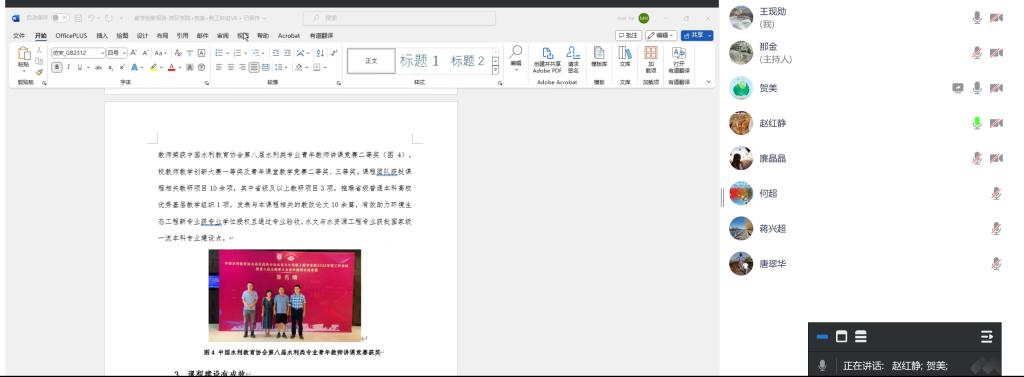Image resolution: width=1024 pixels, height=377 pixels.
Task: Open the 插入 ribbon tab
Action: (x=102, y=36)
